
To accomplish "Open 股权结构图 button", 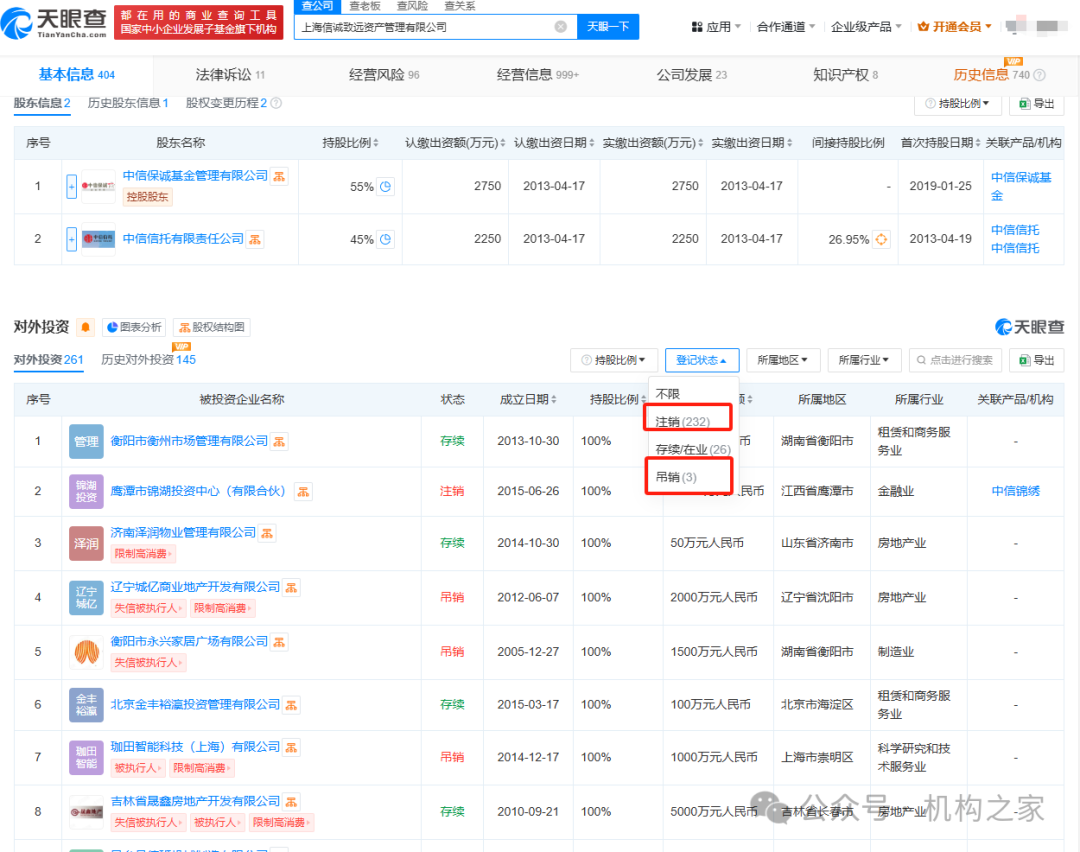I will tap(212, 327).
